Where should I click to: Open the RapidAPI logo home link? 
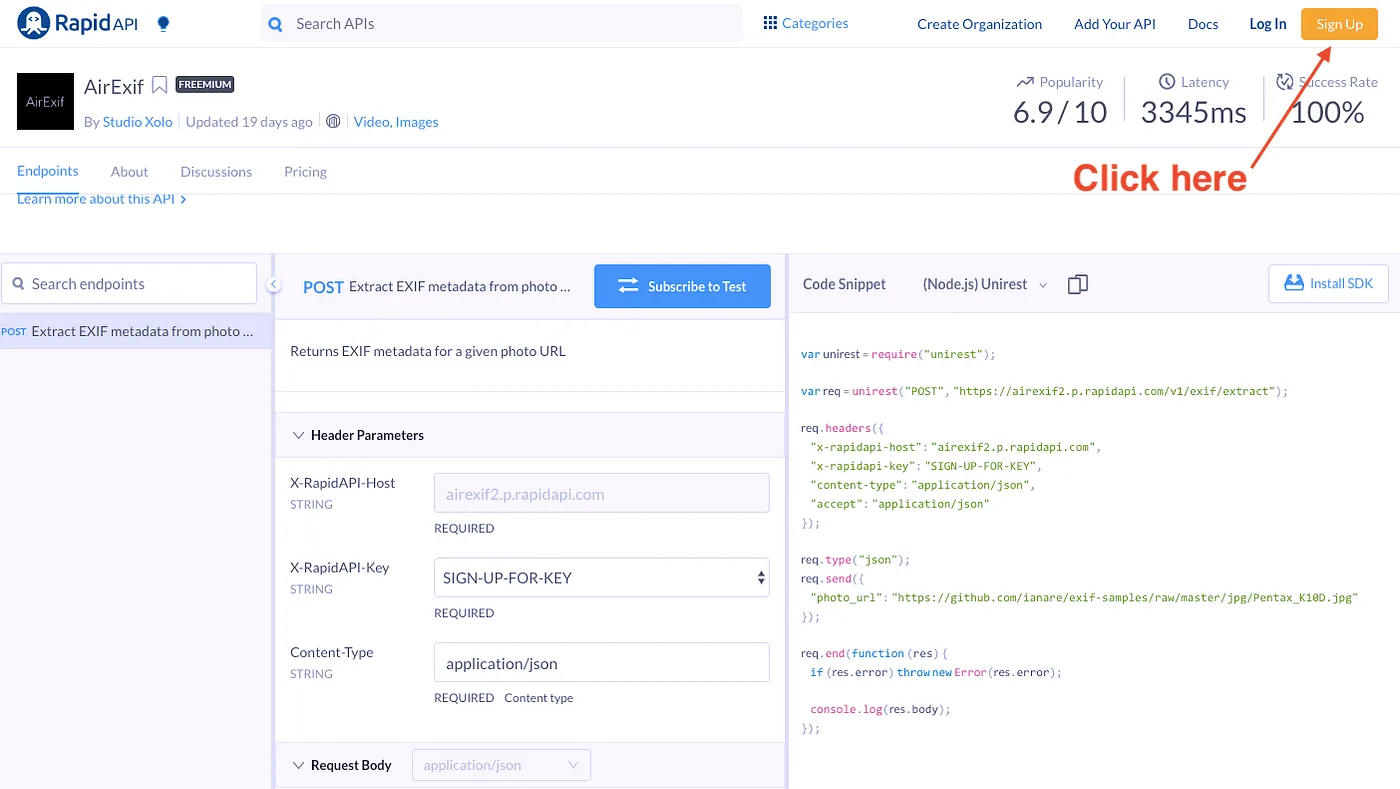tap(78, 23)
